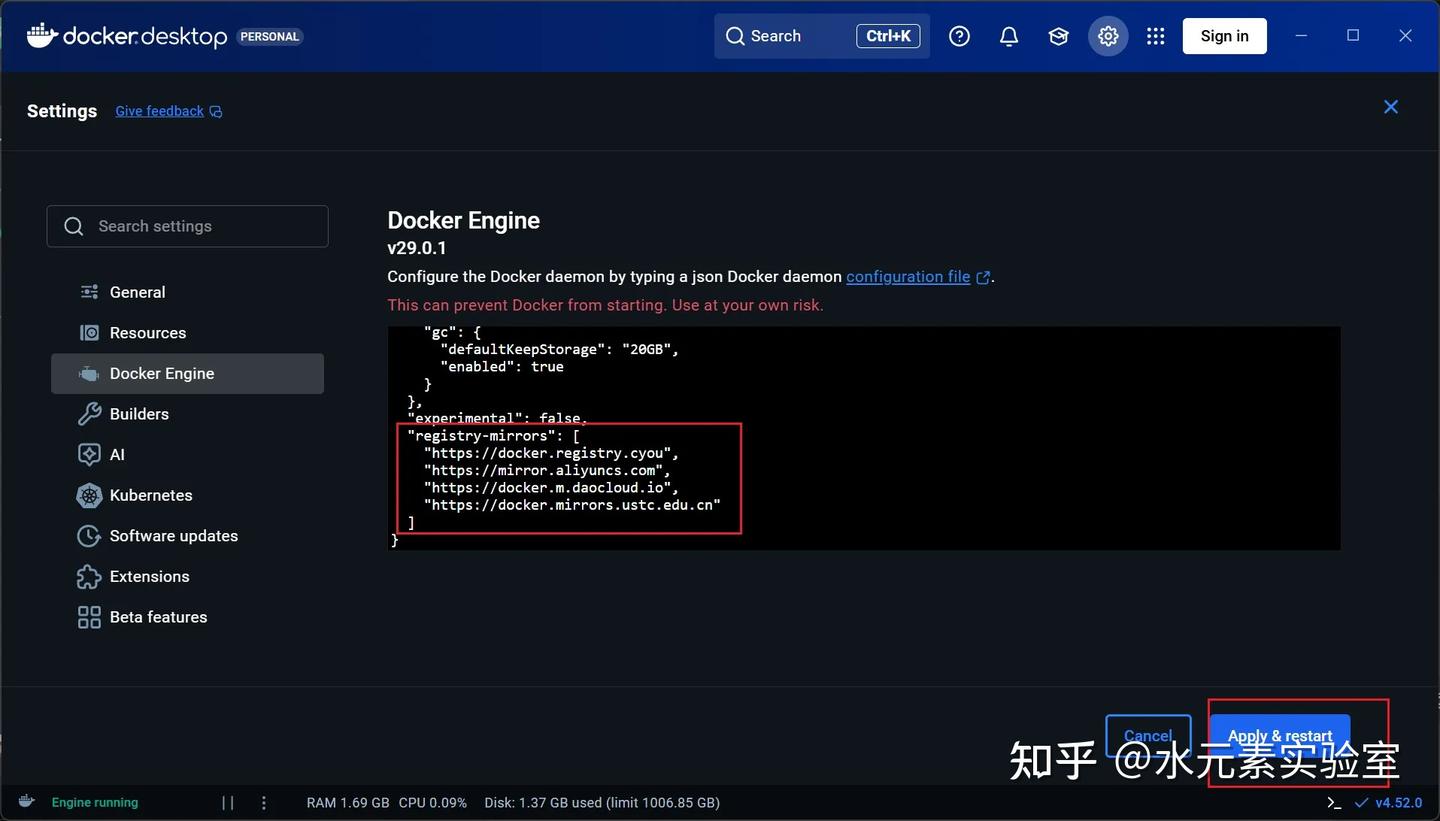1440x821 pixels.
Task: Open more Docker tools grid icon
Action: 1155,35
